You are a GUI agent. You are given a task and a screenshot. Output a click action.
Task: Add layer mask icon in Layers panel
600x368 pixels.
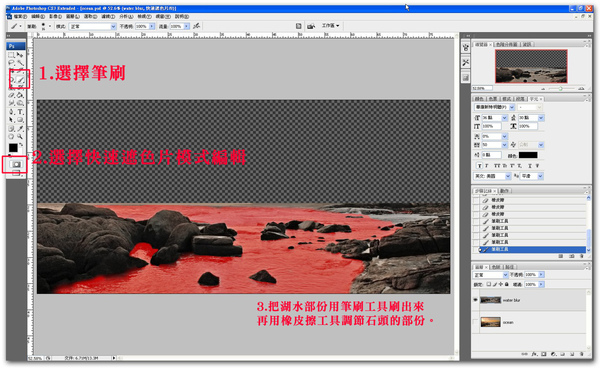543,354
